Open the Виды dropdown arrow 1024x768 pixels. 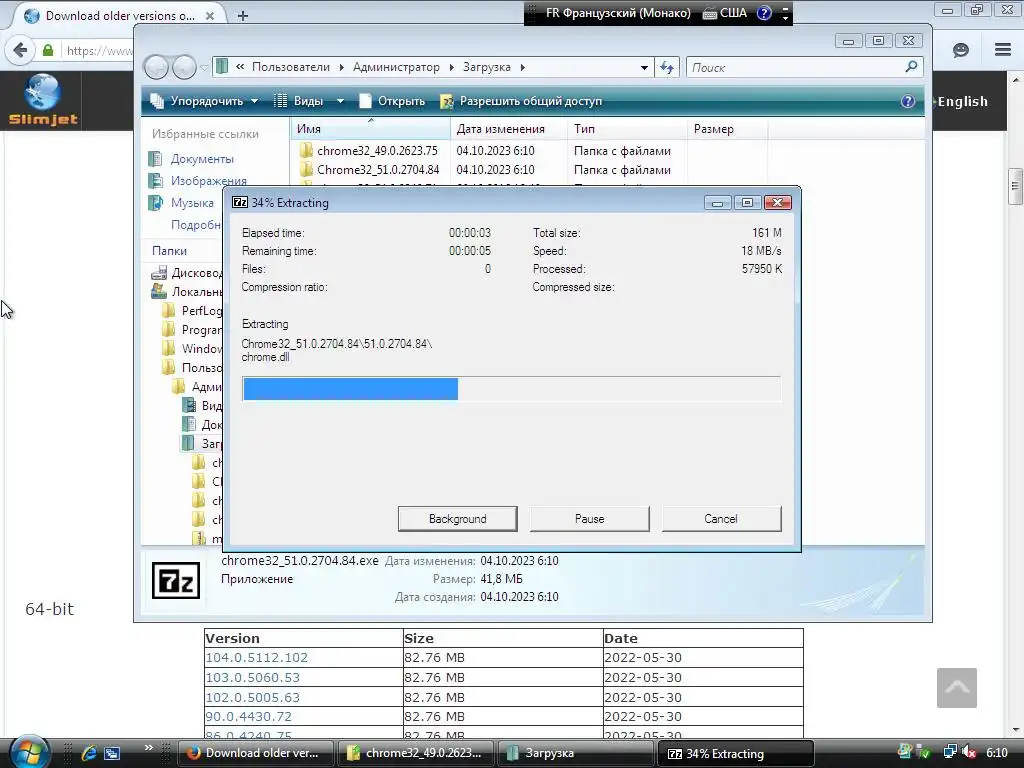pyautogui.click(x=340, y=101)
